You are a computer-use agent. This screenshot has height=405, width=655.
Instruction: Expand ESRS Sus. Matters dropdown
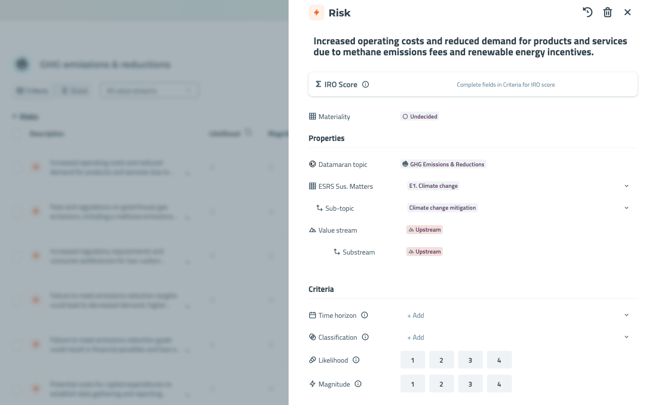(x=627, y=186)
